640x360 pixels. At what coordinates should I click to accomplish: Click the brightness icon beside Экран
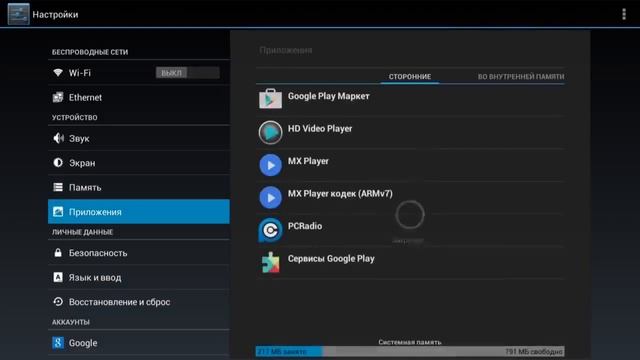coord(58,163)
